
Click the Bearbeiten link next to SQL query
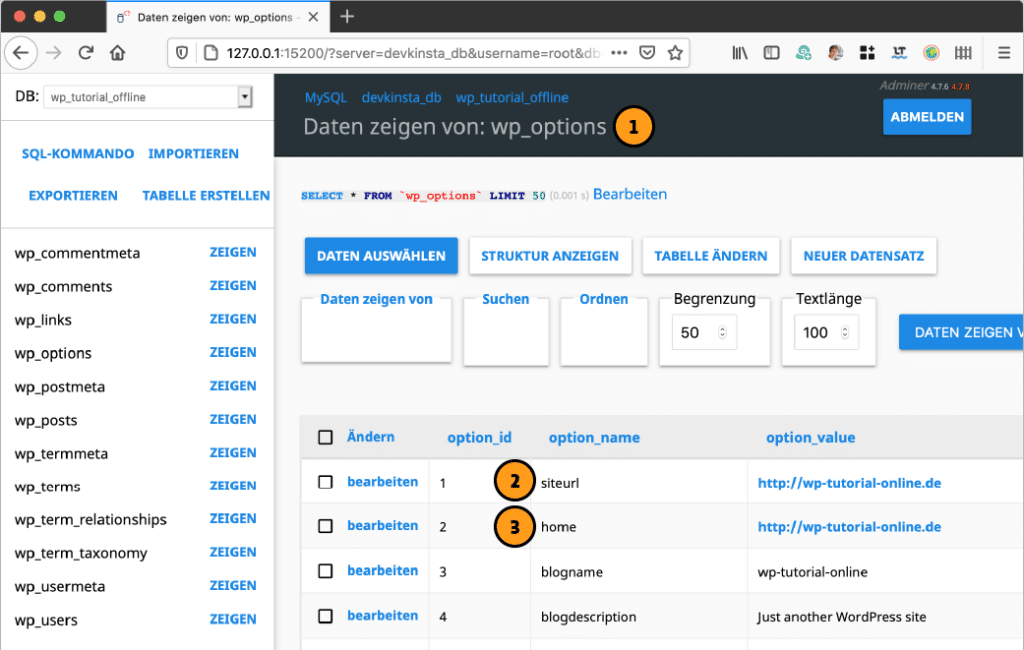pos(630,195)
